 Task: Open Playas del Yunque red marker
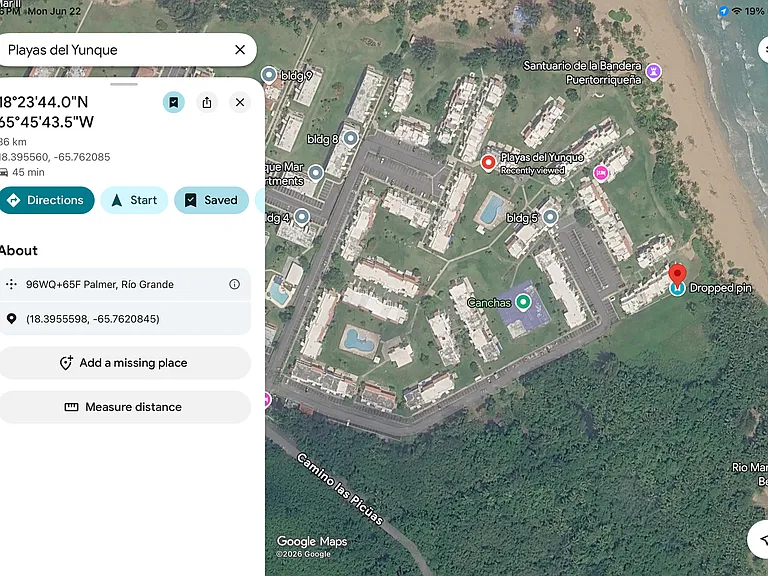point(488,163)
